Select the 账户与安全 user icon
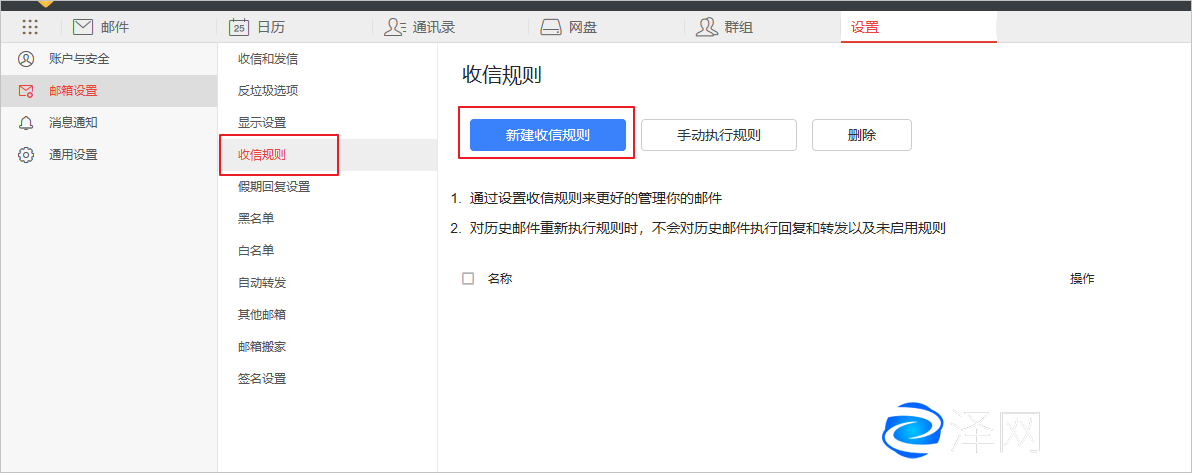 point(26,59)
